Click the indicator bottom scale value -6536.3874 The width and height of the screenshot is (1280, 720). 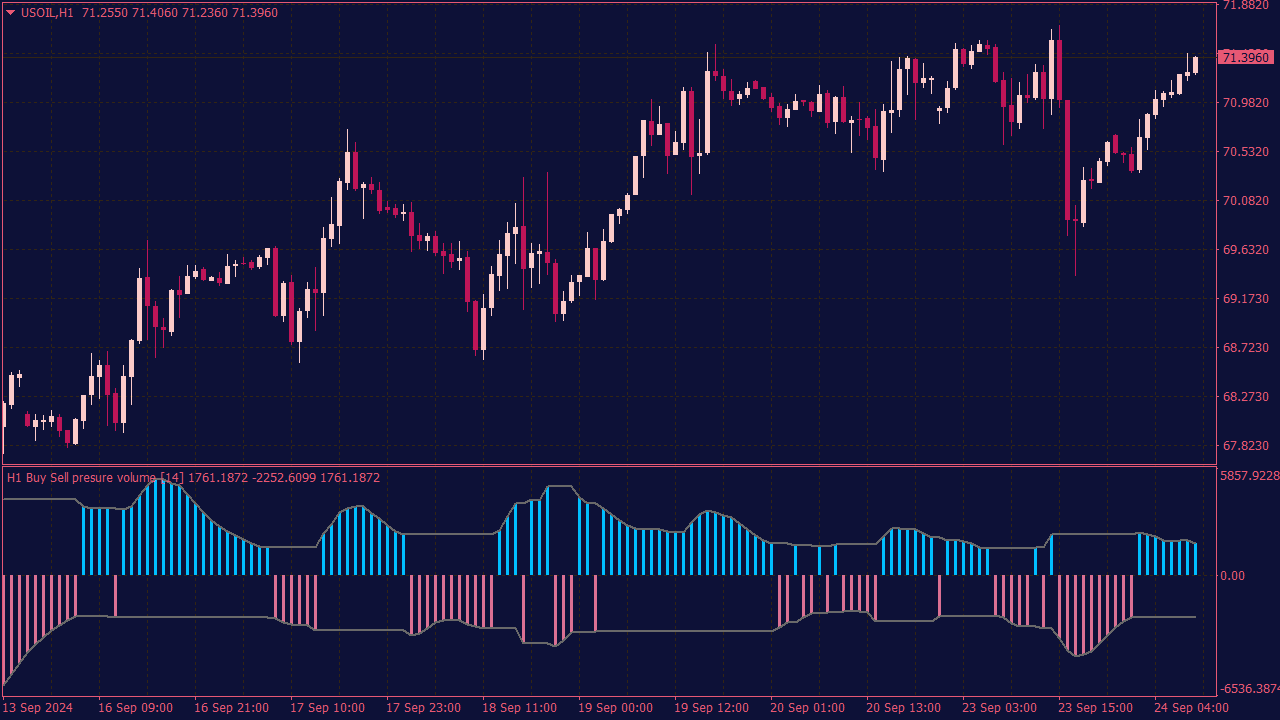click(1250, 689)
